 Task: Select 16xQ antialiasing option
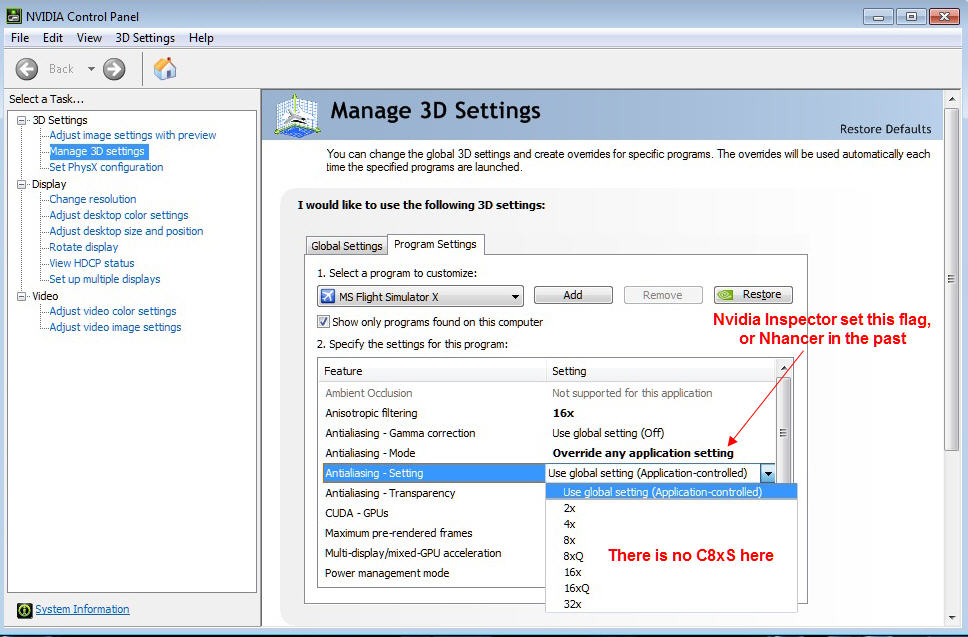tap(672, 588)
